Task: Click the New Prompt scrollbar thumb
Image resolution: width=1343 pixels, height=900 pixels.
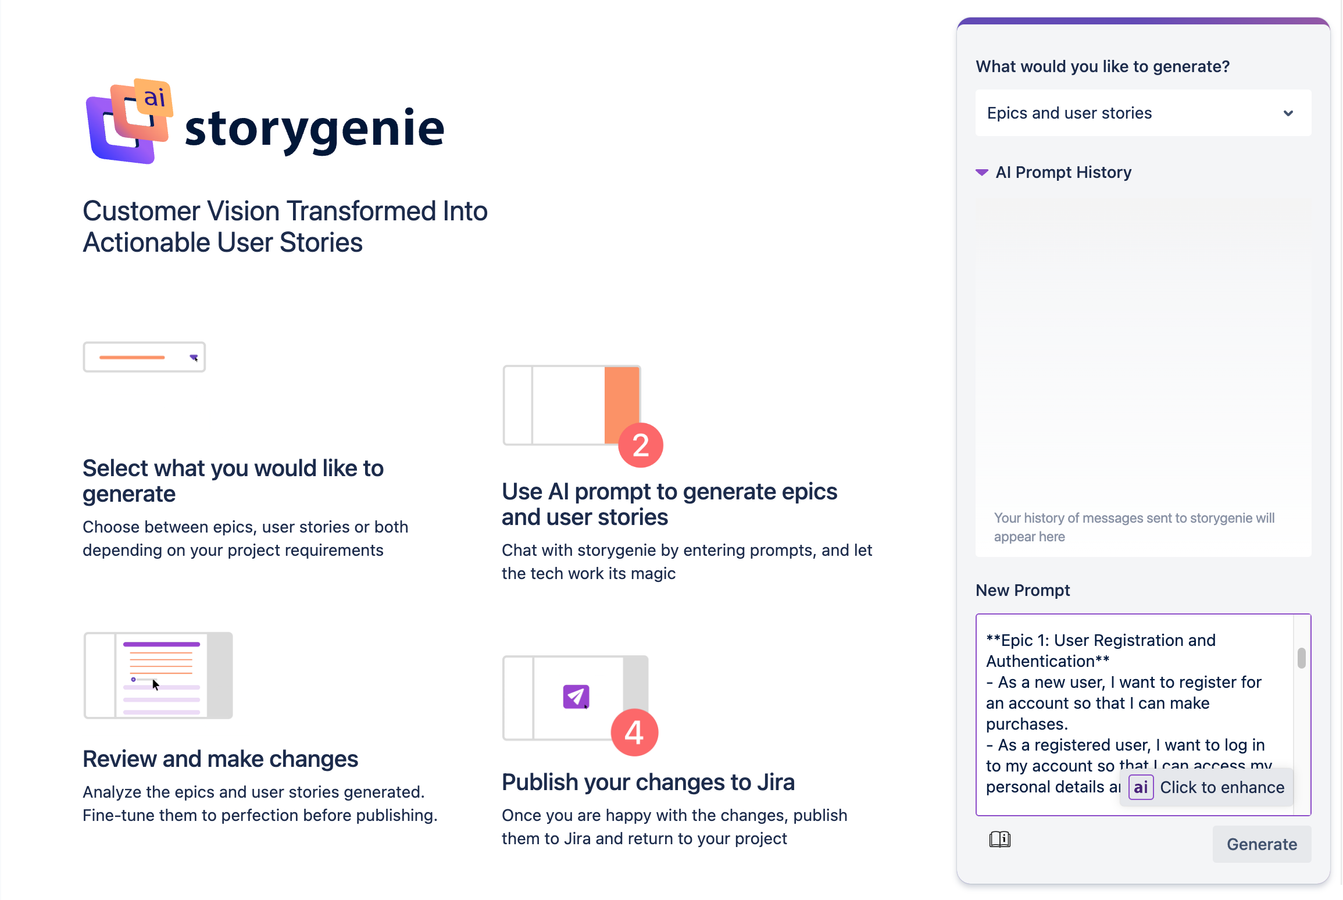Action: (1301, 658)
